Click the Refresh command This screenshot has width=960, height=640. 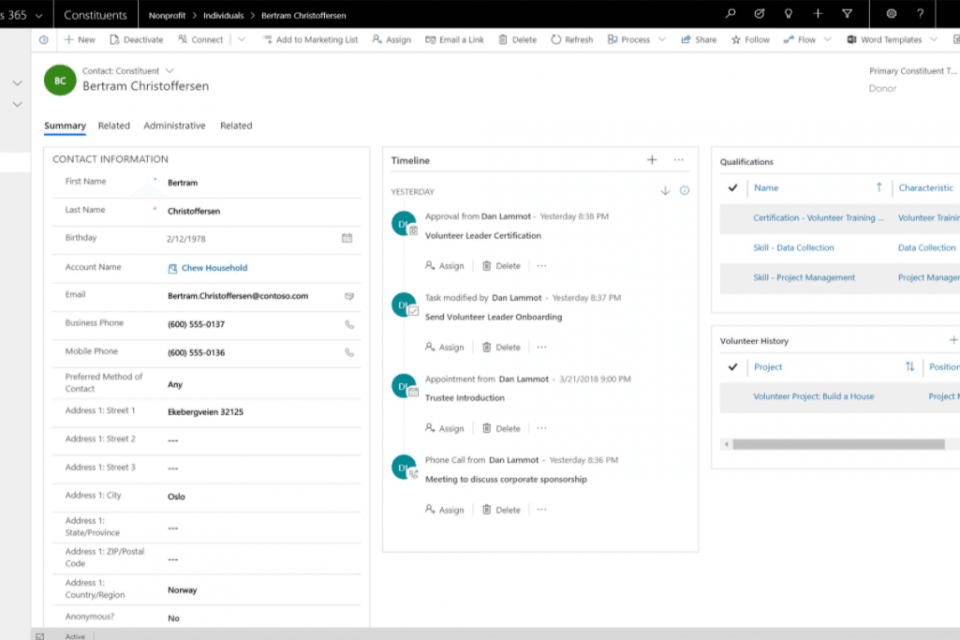(571, 40)
